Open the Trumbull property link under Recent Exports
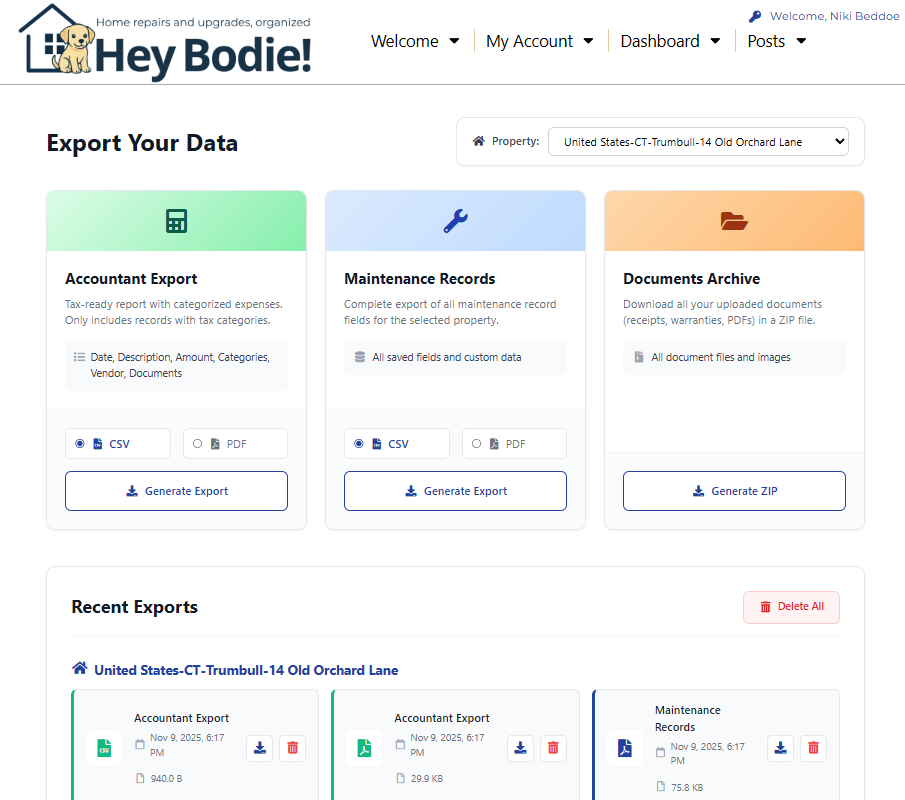The image size is (905, 800). coord(245,670)
